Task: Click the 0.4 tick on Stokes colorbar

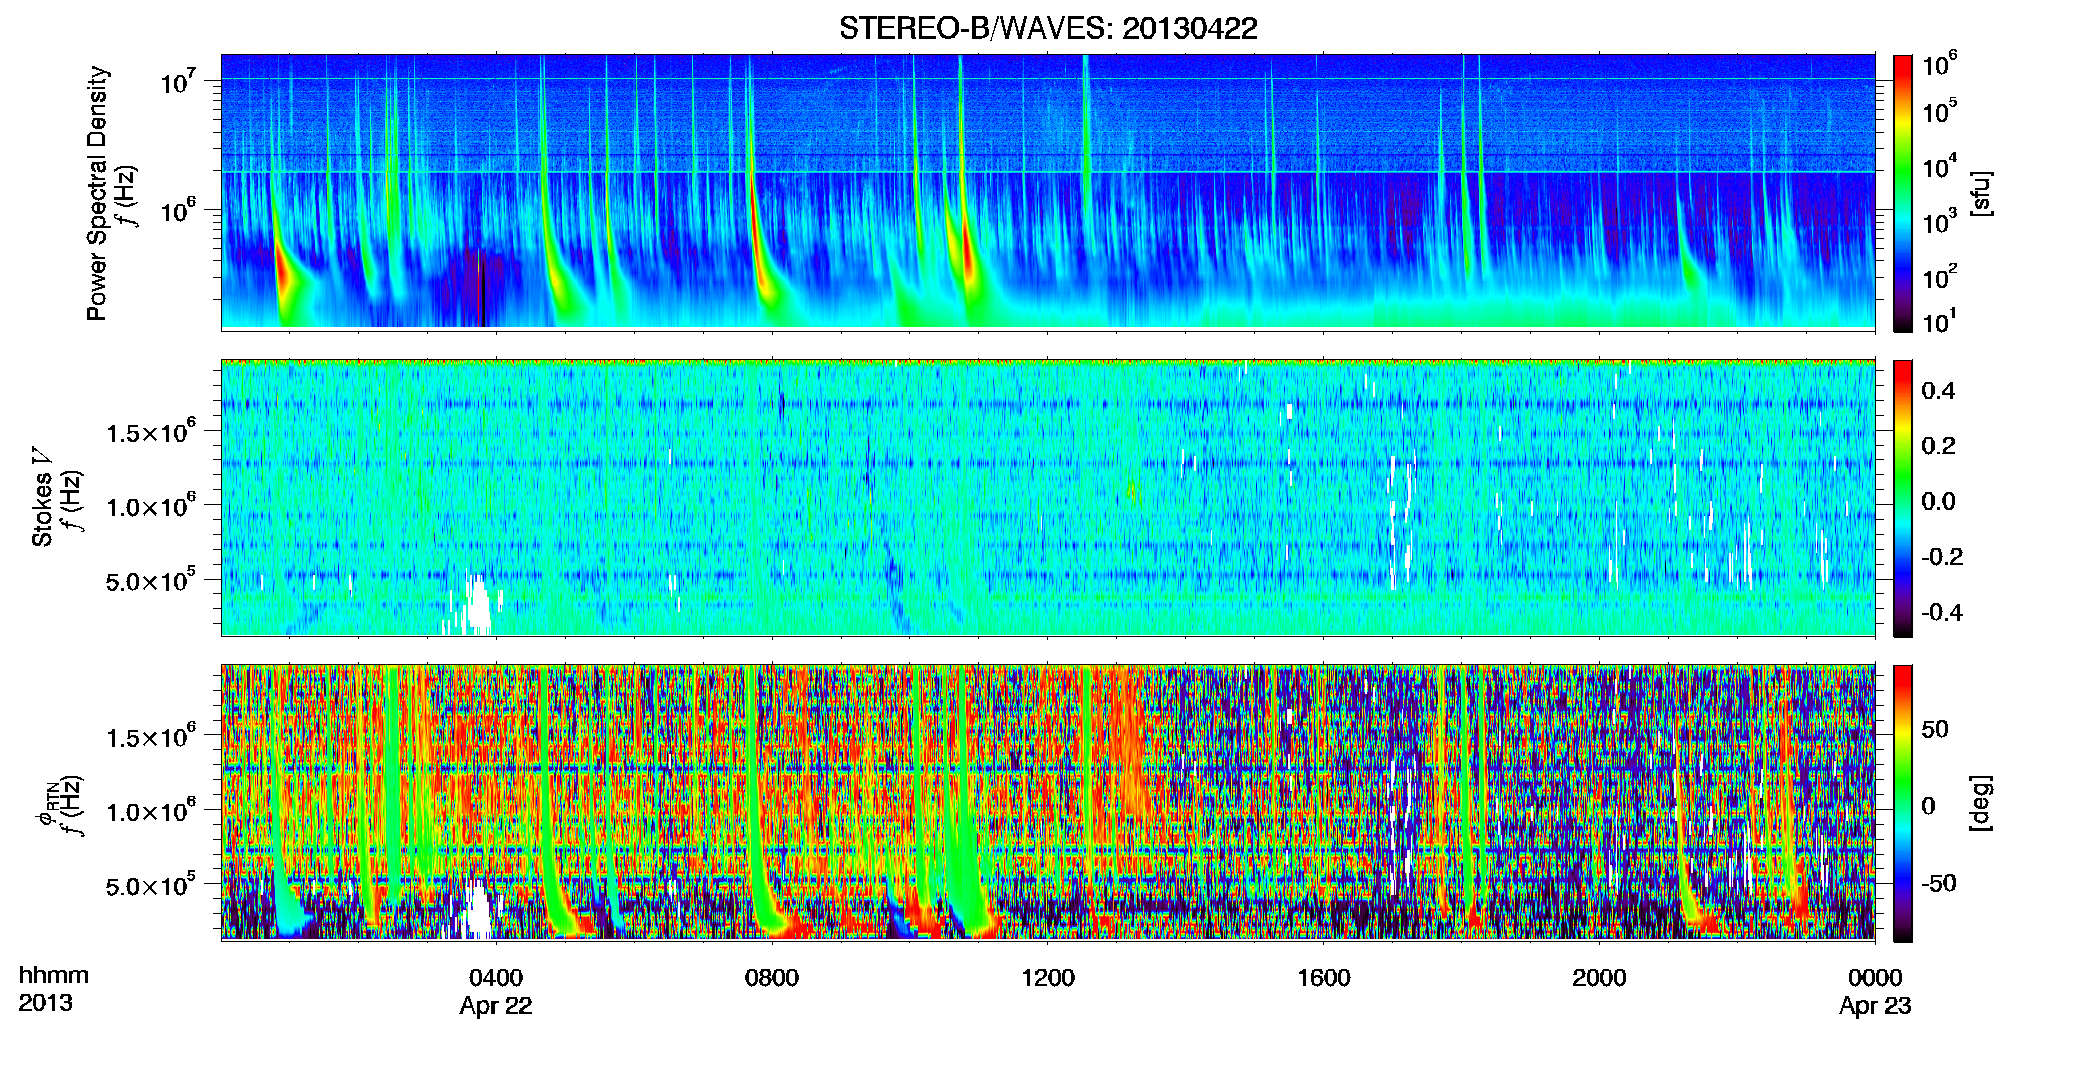Action: [1938, 391]
